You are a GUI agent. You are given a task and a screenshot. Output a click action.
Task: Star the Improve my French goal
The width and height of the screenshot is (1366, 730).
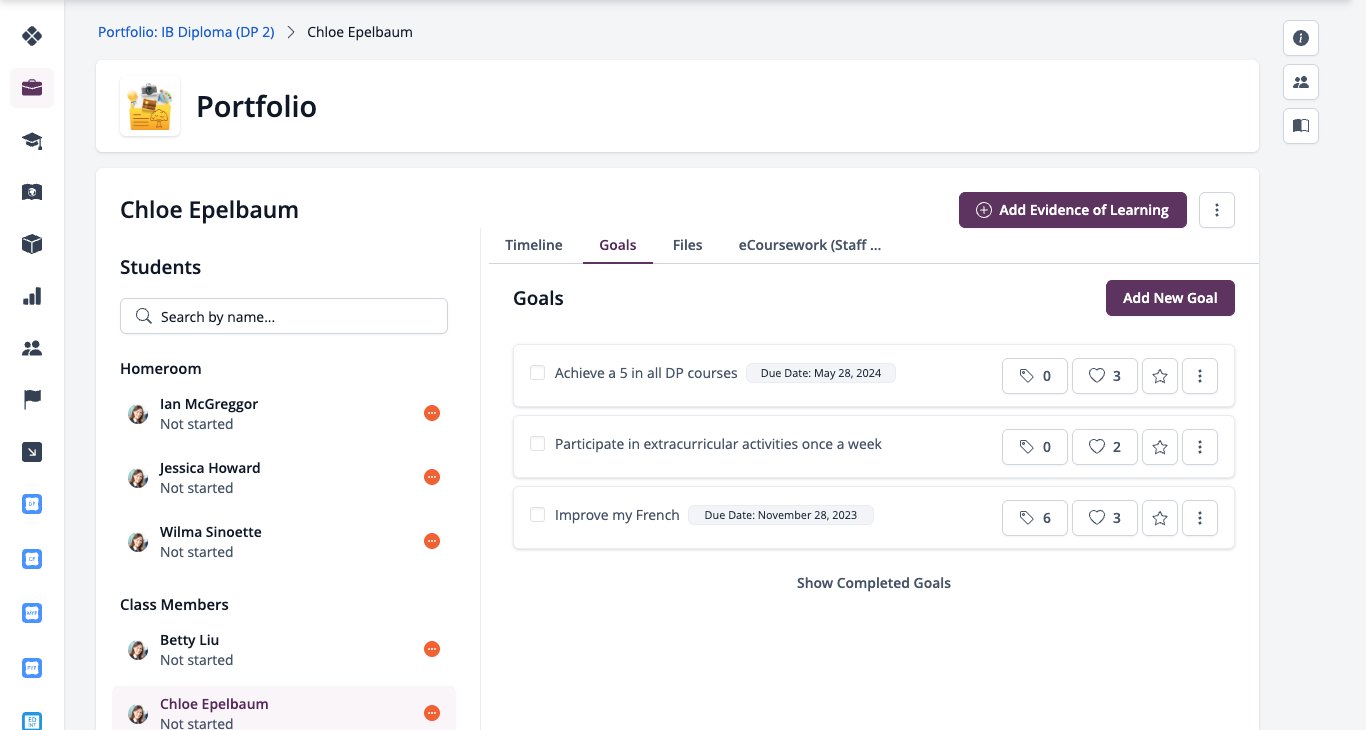(x=1160, y=518)
